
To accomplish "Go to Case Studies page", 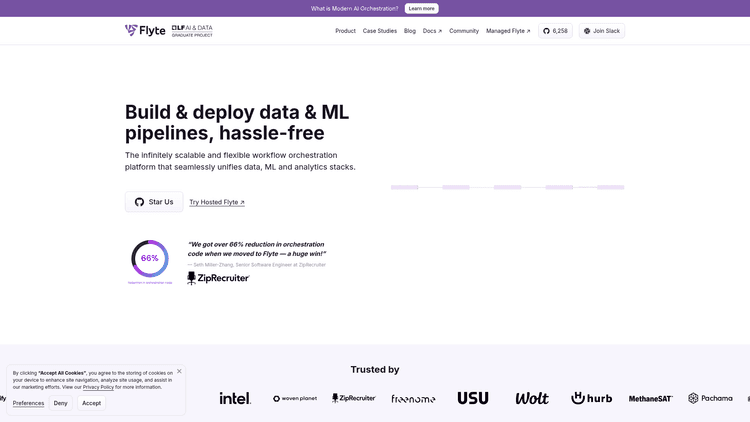I will 380,31.
